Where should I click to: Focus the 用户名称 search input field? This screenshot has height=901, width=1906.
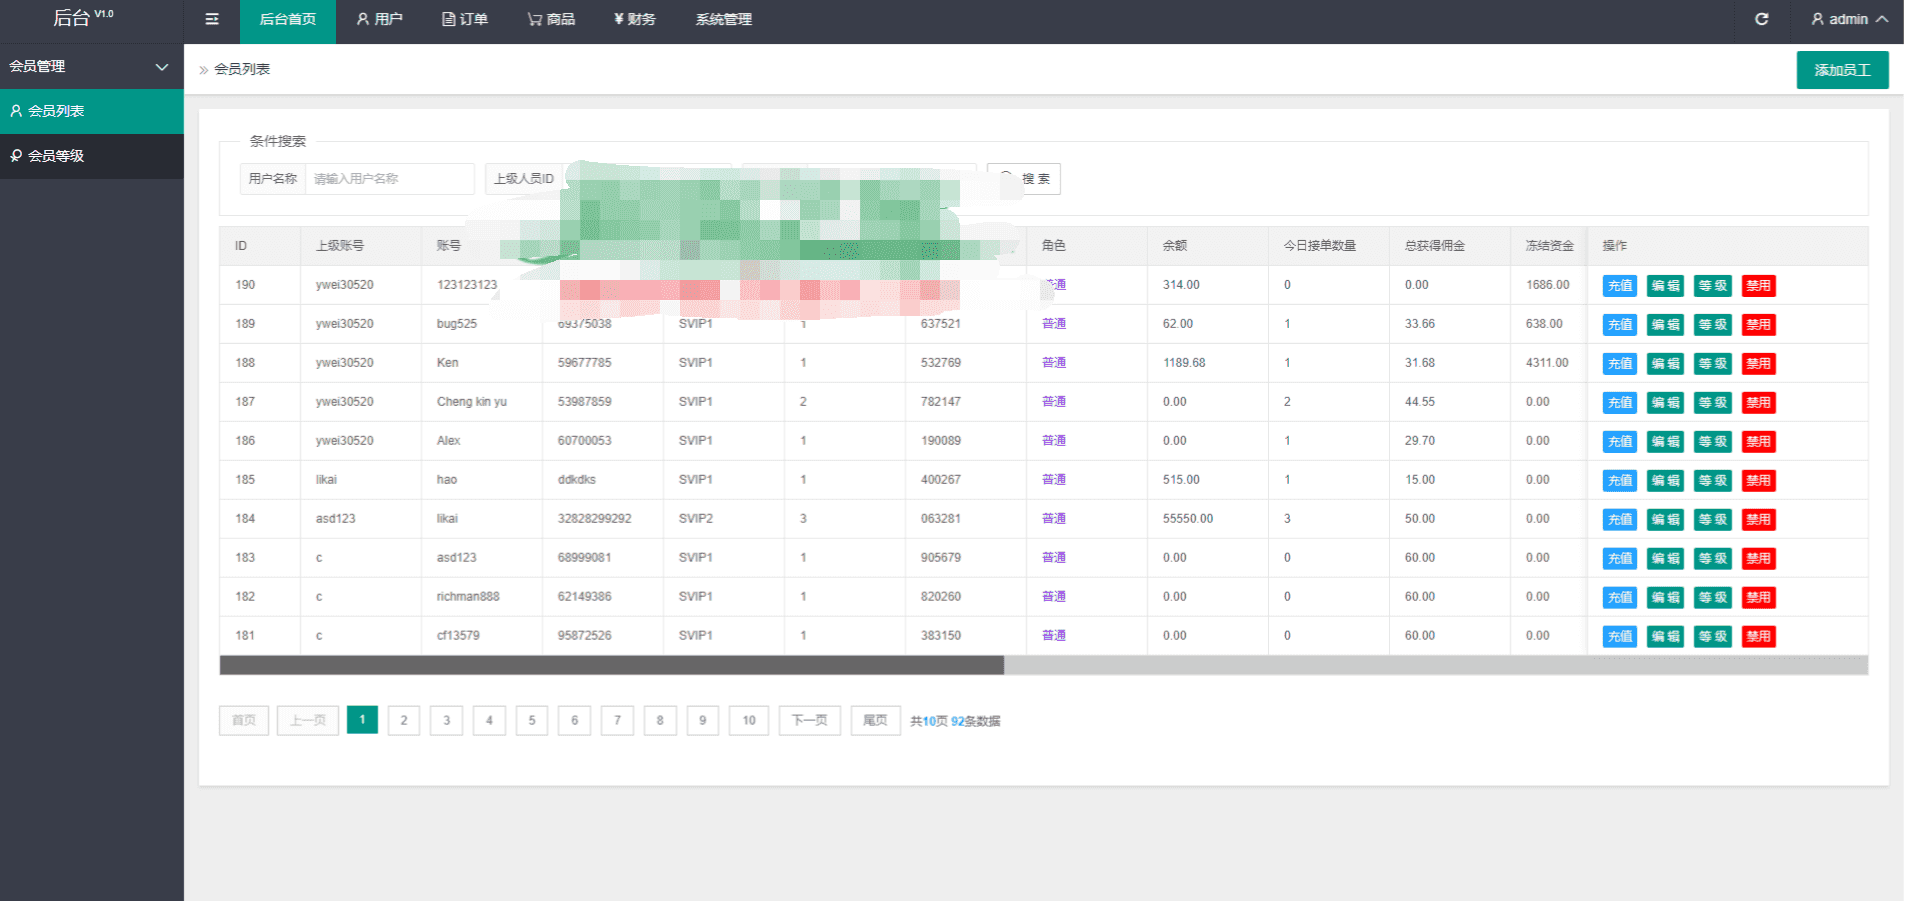coord(389,179)
